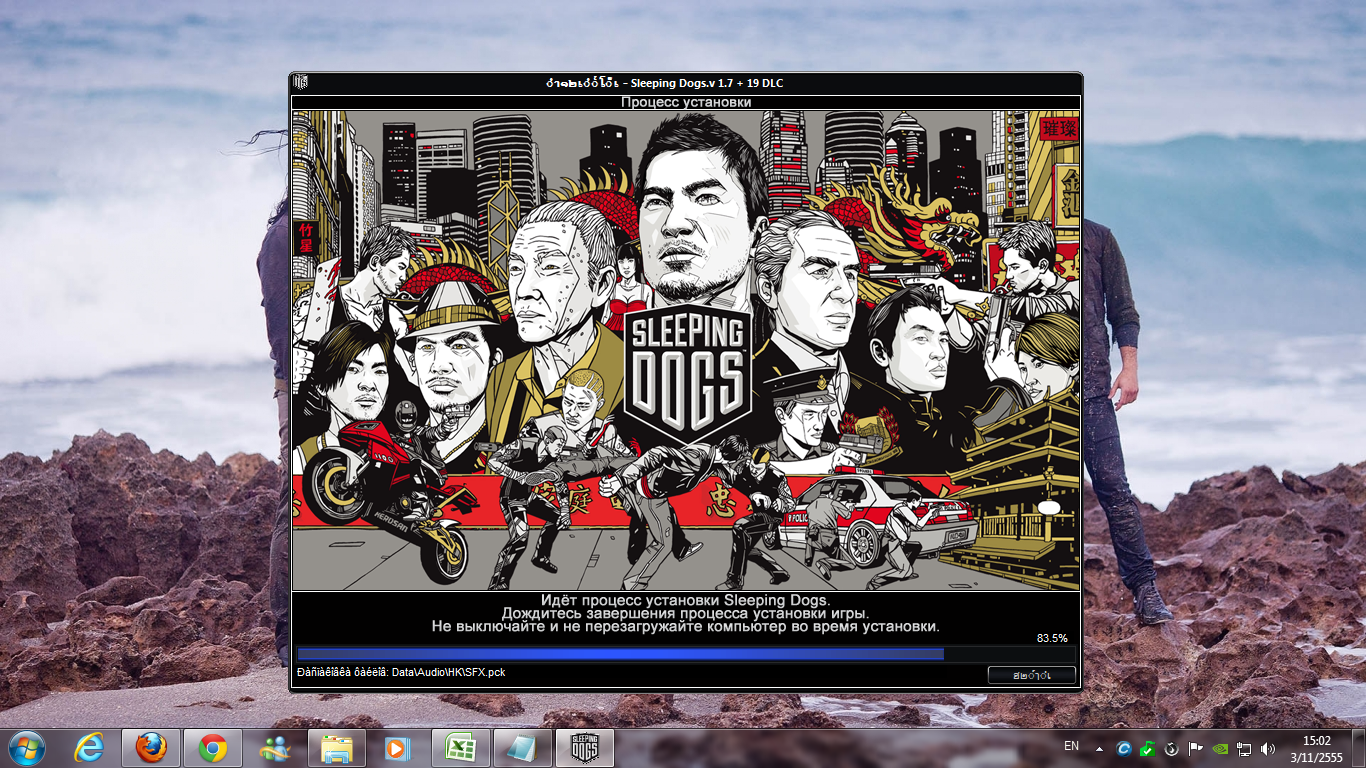Click the blue circular C tray icon

click(x=1124, y=748)
